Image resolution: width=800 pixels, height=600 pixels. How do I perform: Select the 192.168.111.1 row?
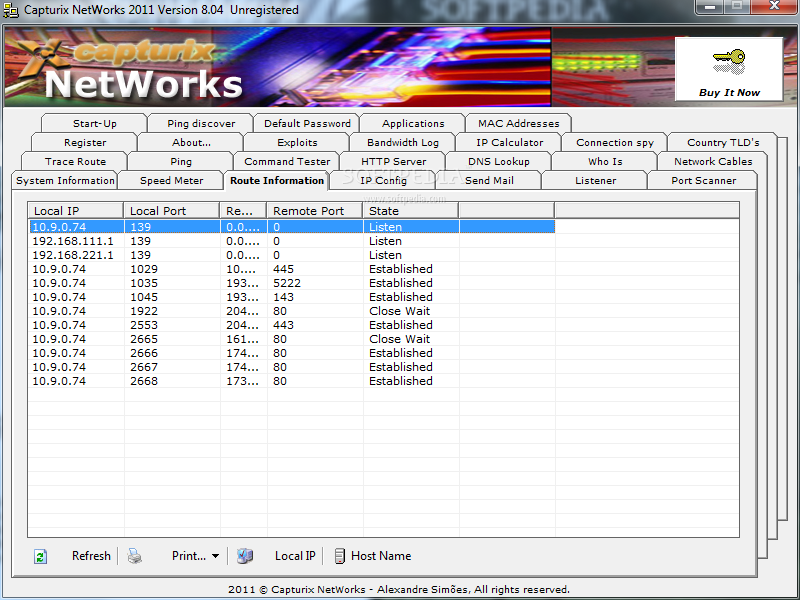coord(292,241)
